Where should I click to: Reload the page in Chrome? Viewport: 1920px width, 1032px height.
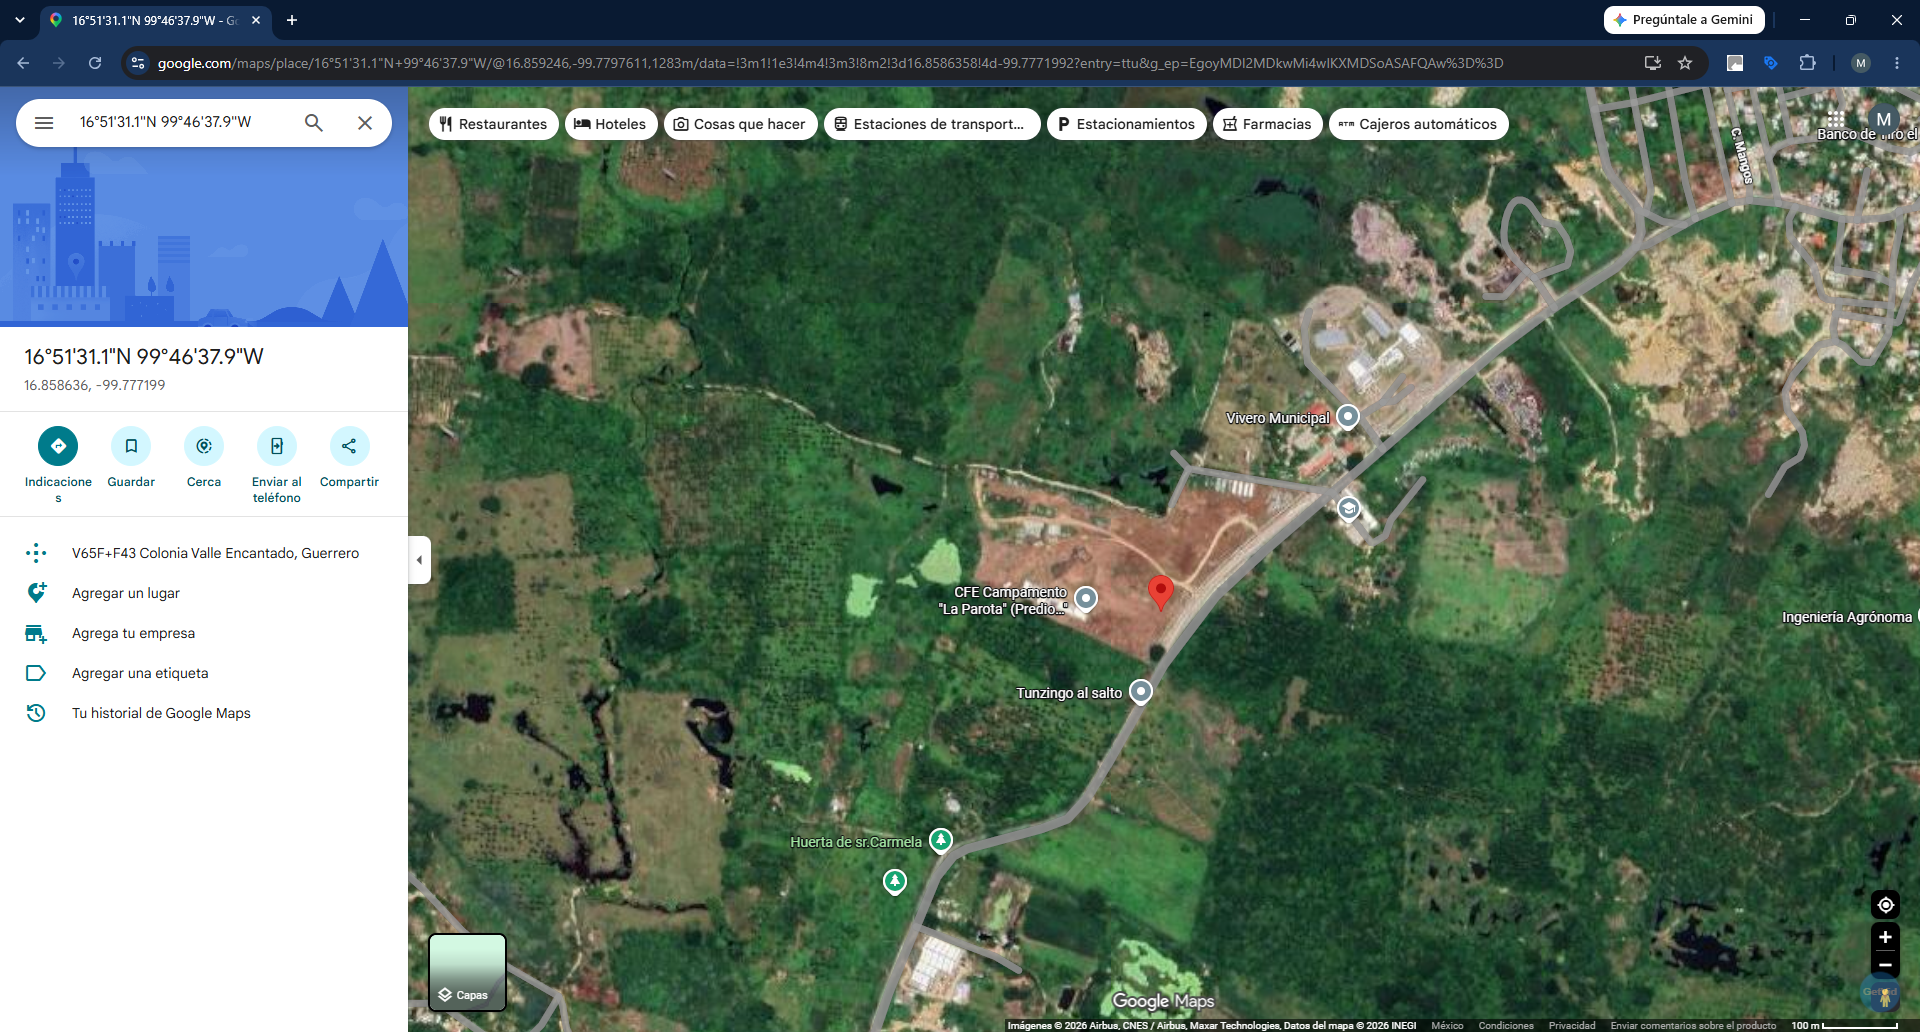pos(95,63)
